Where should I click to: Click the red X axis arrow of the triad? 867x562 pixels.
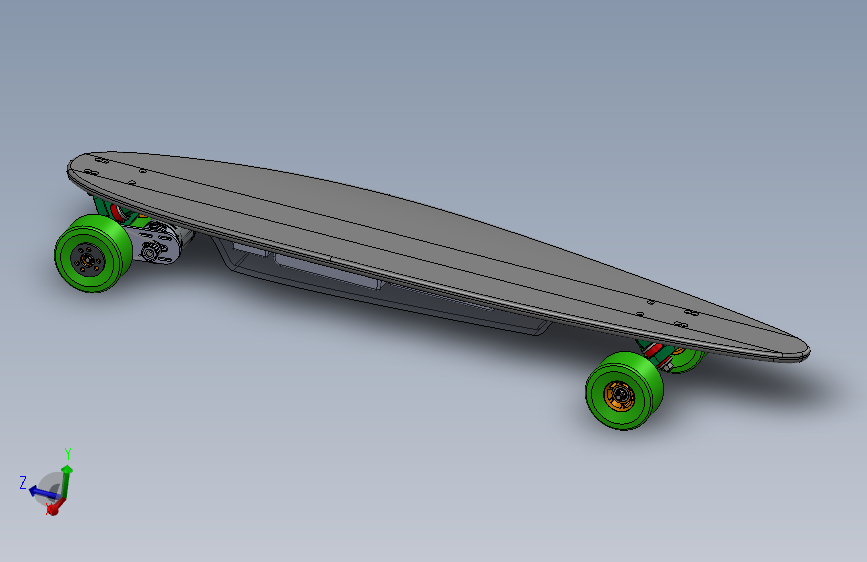[54, 507]
